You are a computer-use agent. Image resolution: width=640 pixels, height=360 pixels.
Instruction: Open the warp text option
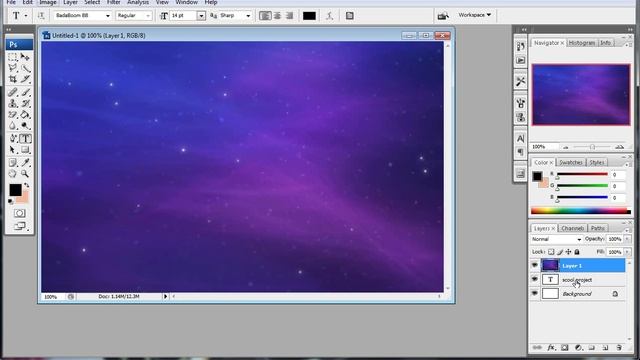pos(329,16)
